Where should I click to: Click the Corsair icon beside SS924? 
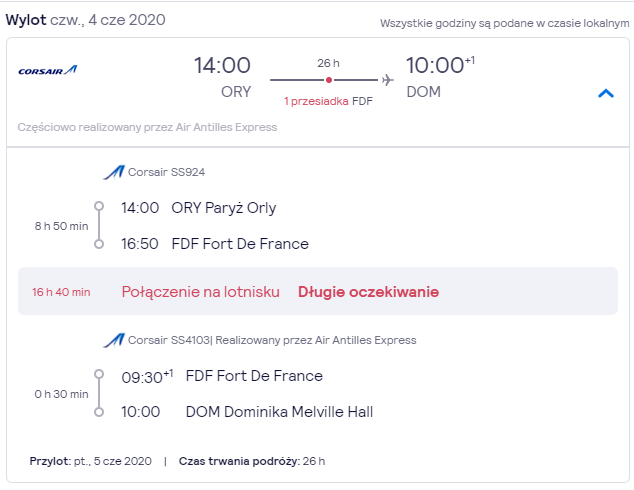click(x=114, y=172)
